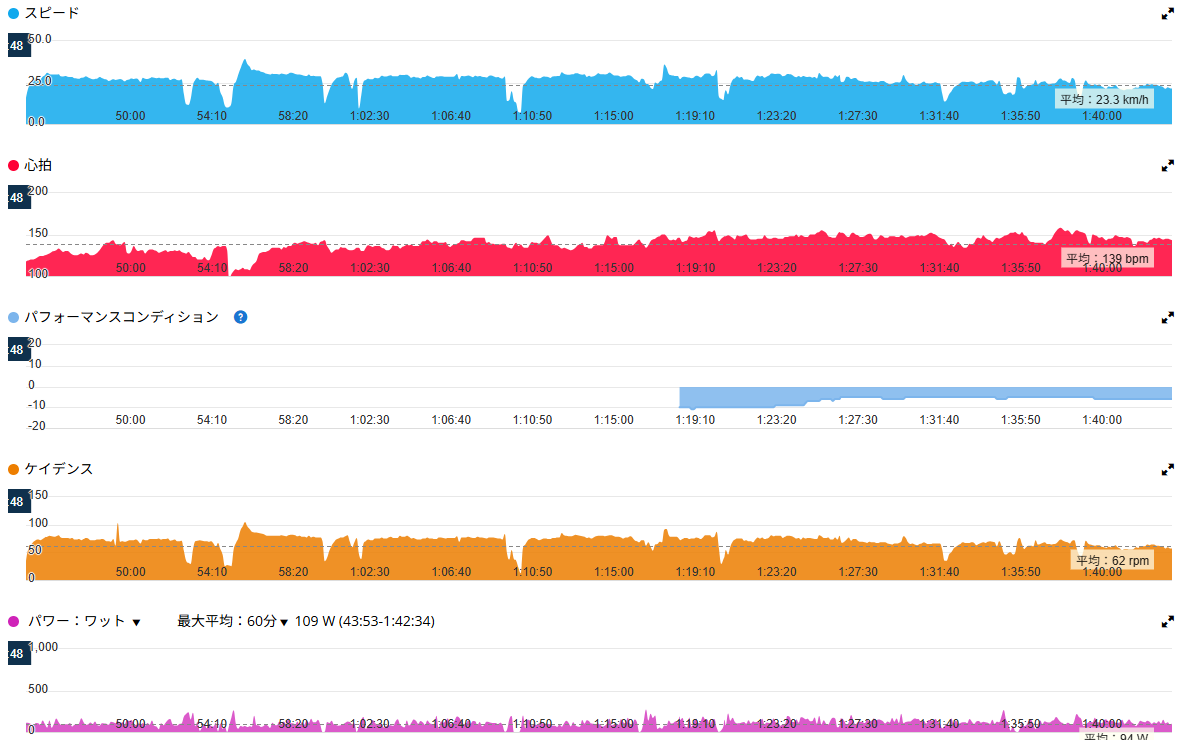
Task: Click the ケイデンス chart title
Action: [x=58, y=469]
